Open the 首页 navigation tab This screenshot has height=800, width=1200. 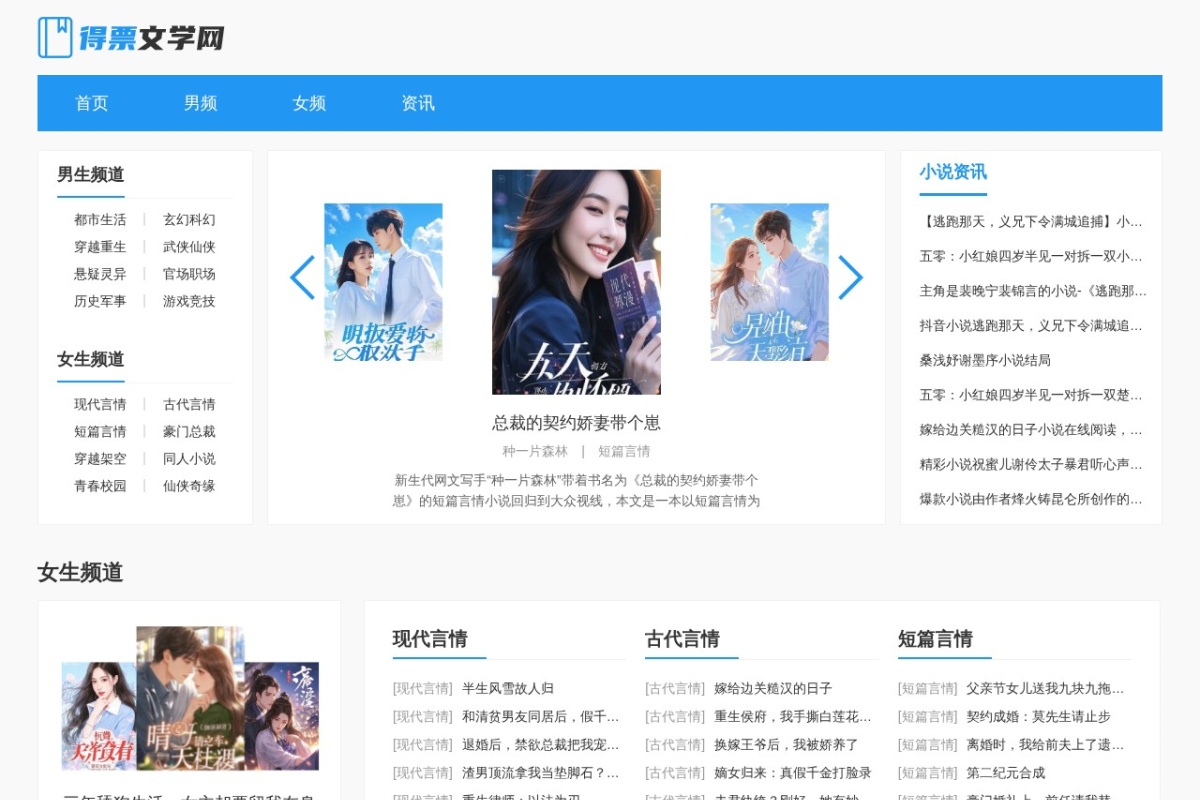point(92,103)
